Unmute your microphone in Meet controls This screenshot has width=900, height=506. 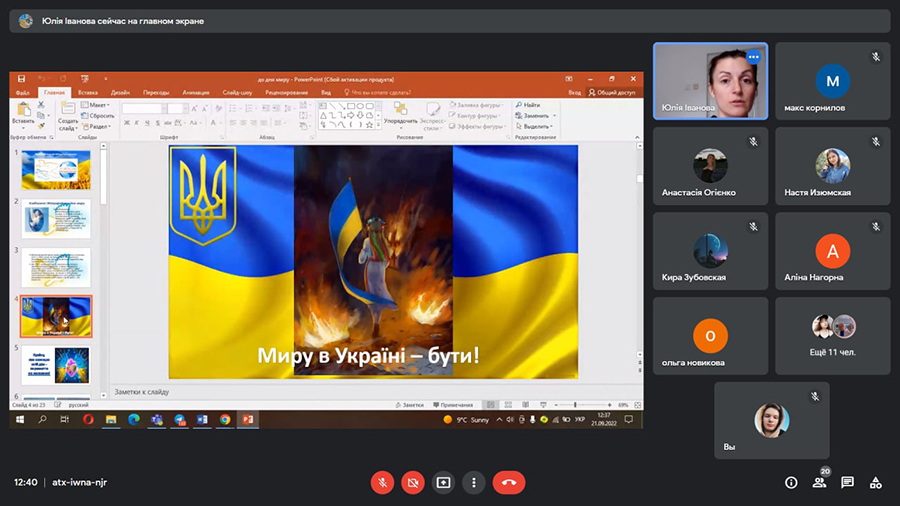[382, 482]
